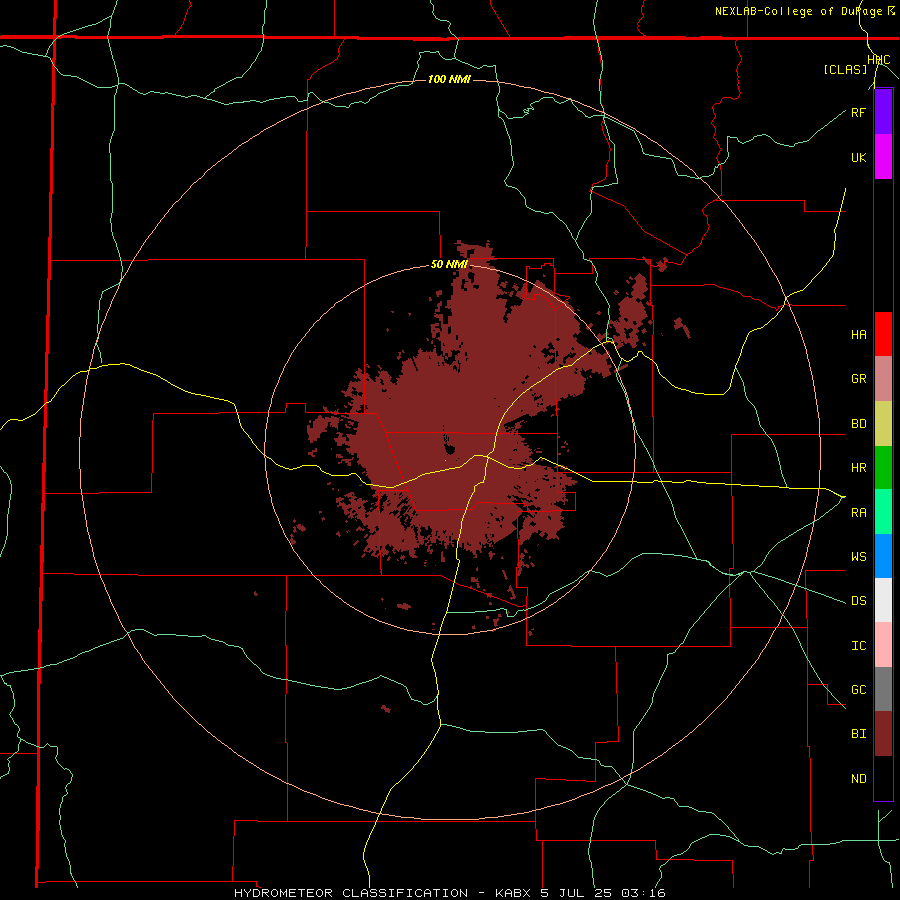Click the GR pink legend swatch

[x=883, y=379]
